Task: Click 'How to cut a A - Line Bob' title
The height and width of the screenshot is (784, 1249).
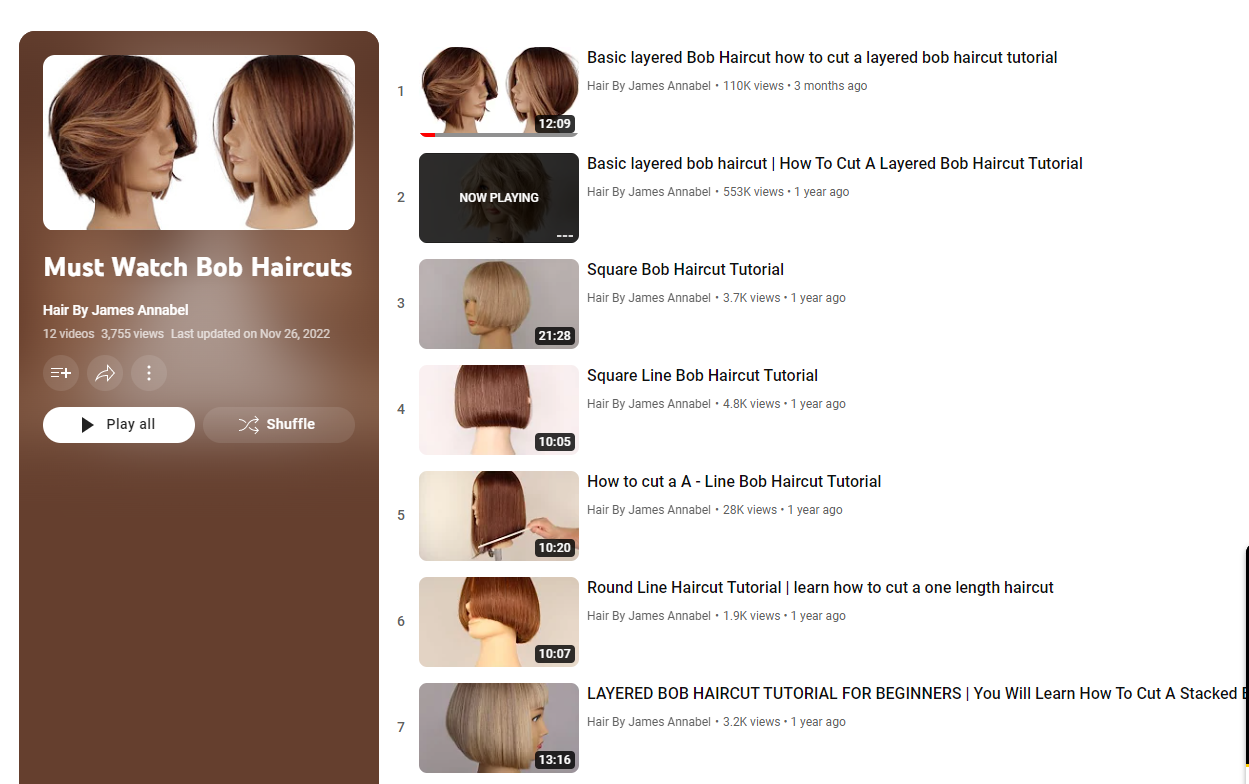Action: (x=733, y=482)
